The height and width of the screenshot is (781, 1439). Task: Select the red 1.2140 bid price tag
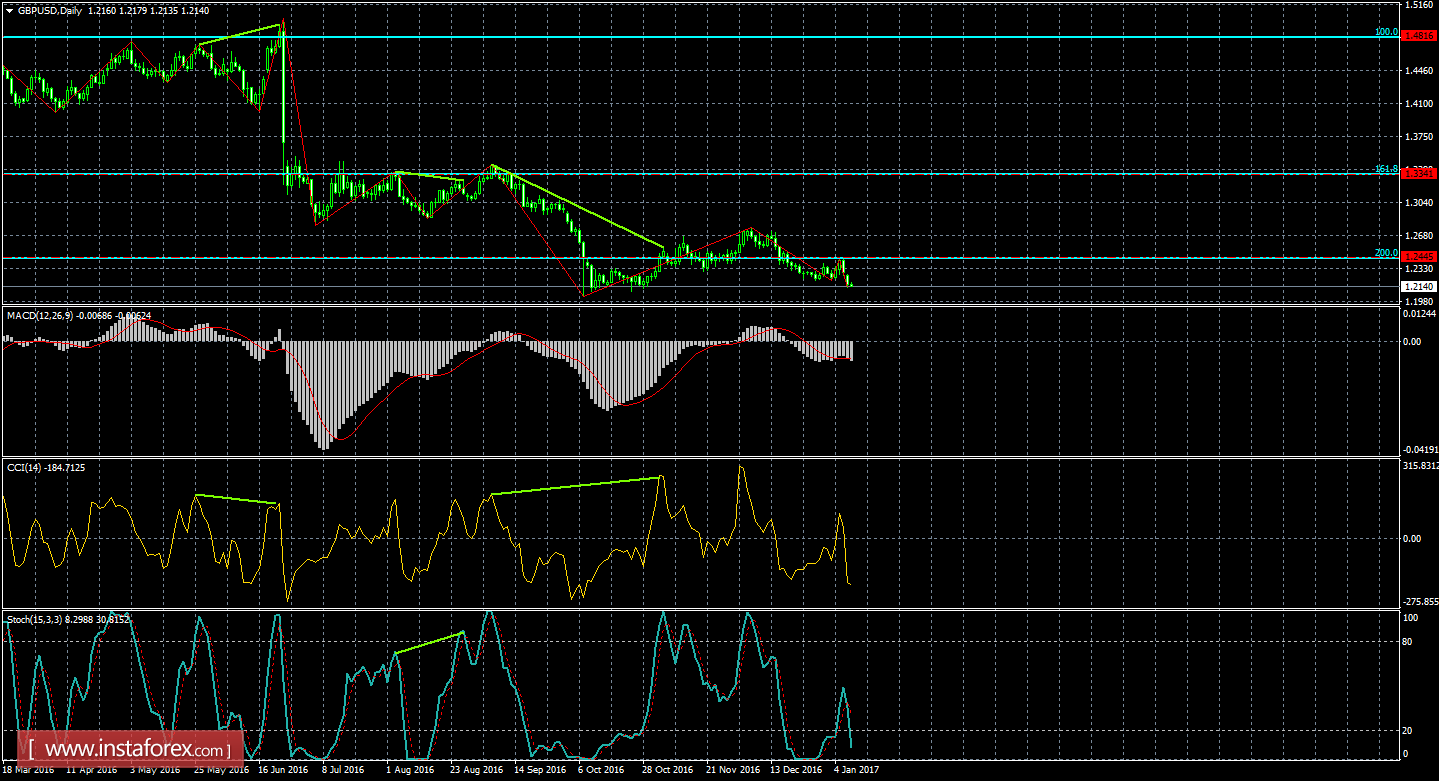pos(1417,285)
